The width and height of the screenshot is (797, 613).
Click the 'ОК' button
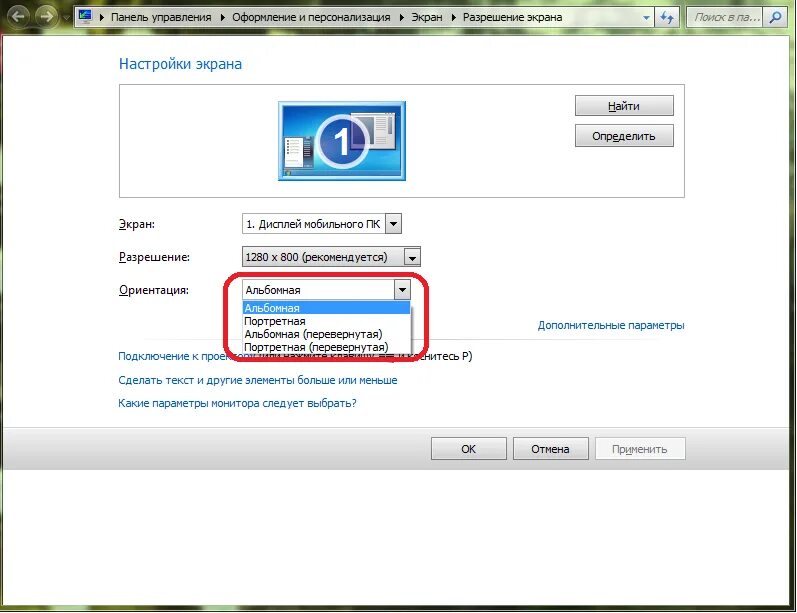[x=469, y=449]
